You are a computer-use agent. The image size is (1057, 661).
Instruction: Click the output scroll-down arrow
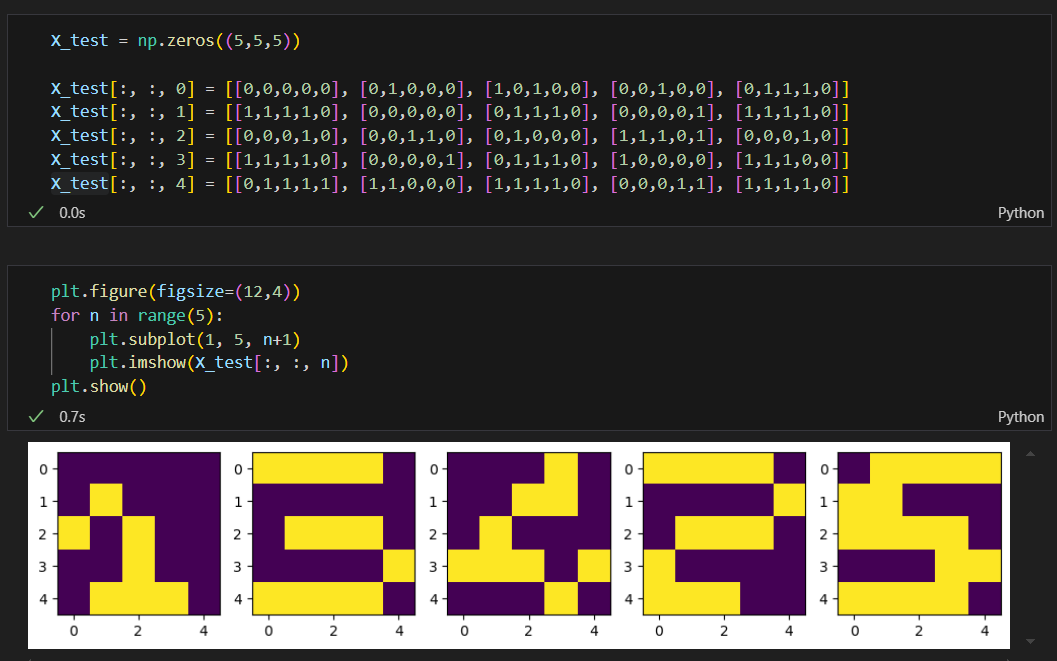pos(1030,641)
